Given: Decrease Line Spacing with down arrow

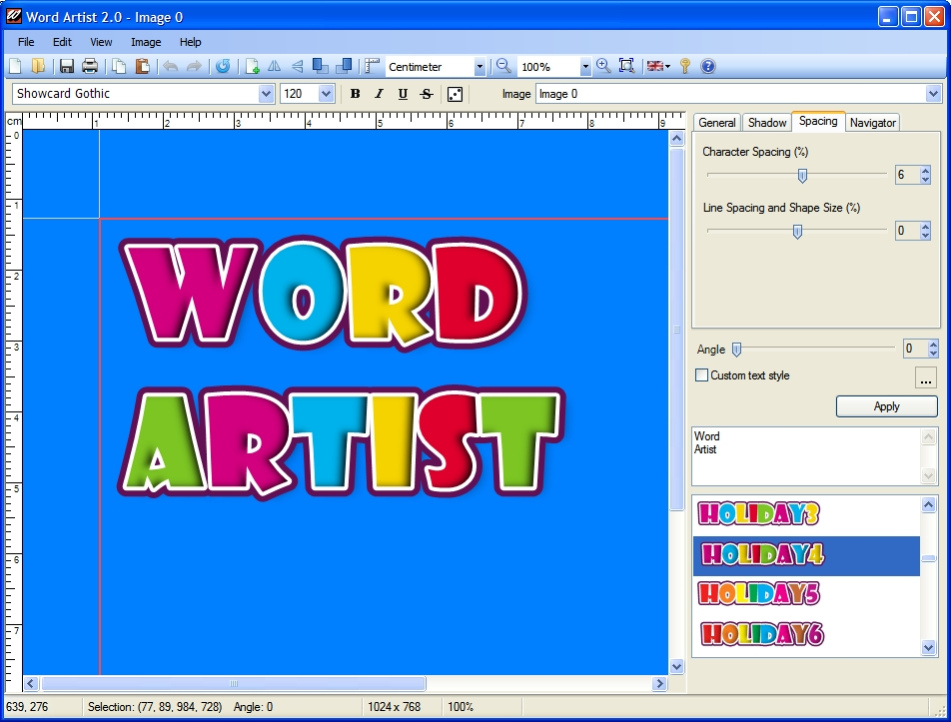Looking at the screenshot, I should pyautogui.click(x=925, y=235).
